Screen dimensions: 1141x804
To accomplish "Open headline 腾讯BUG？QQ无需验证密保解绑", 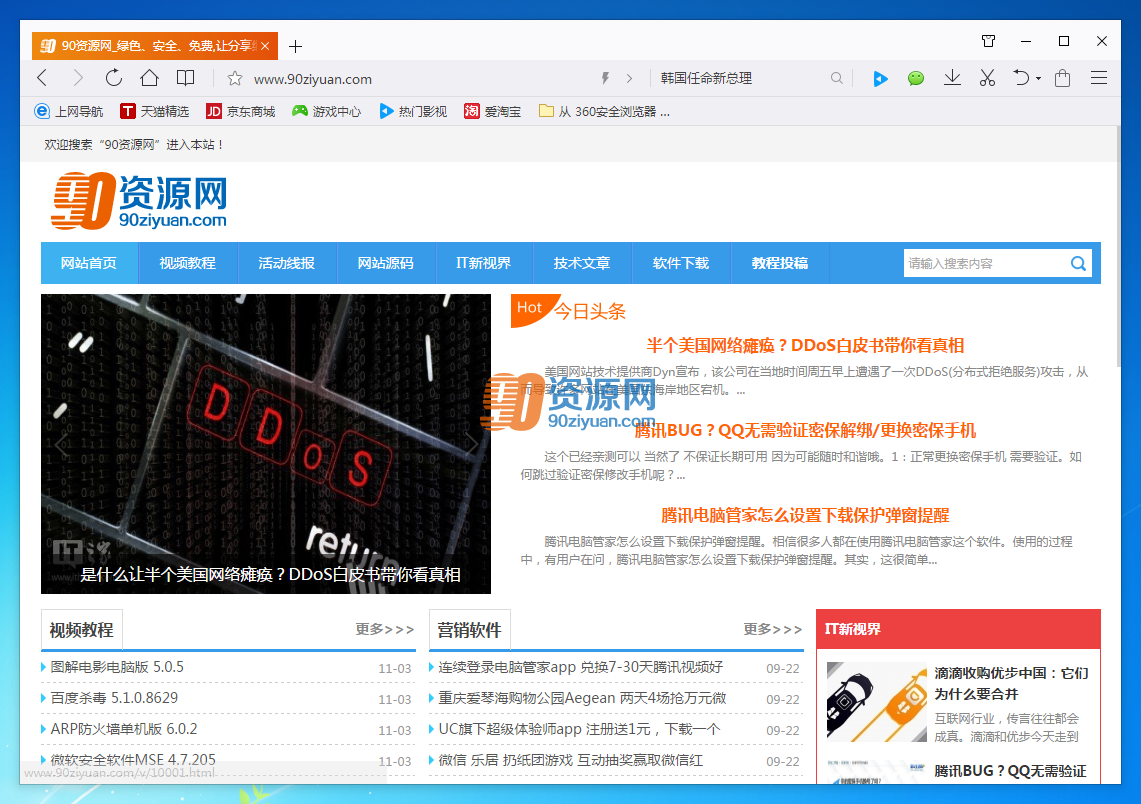I will 805,431.
